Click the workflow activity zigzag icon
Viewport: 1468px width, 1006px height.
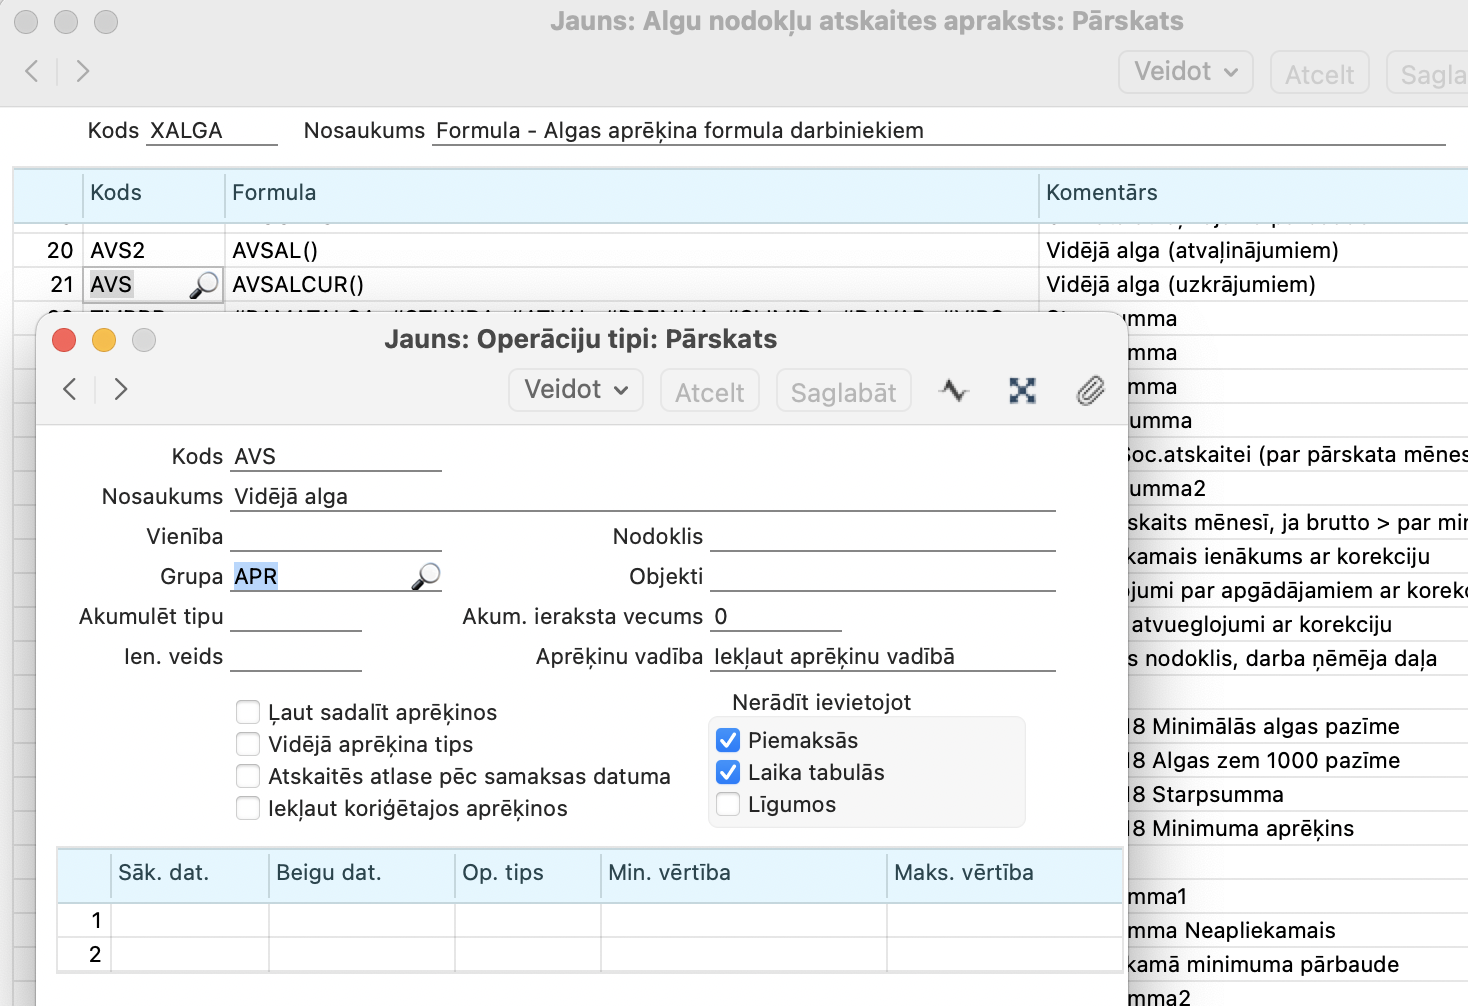click(954, 390)
